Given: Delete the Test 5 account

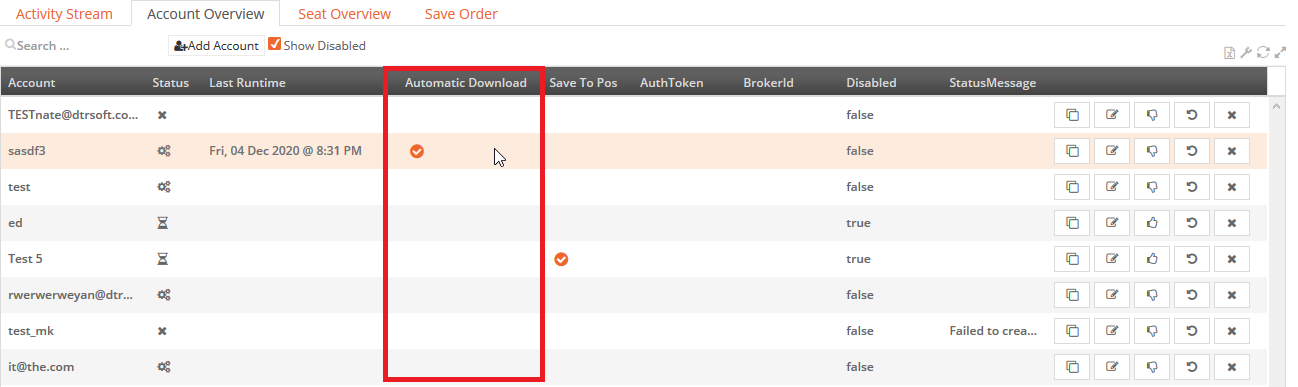Looking at the screenshot, I should pos(1232,259).
